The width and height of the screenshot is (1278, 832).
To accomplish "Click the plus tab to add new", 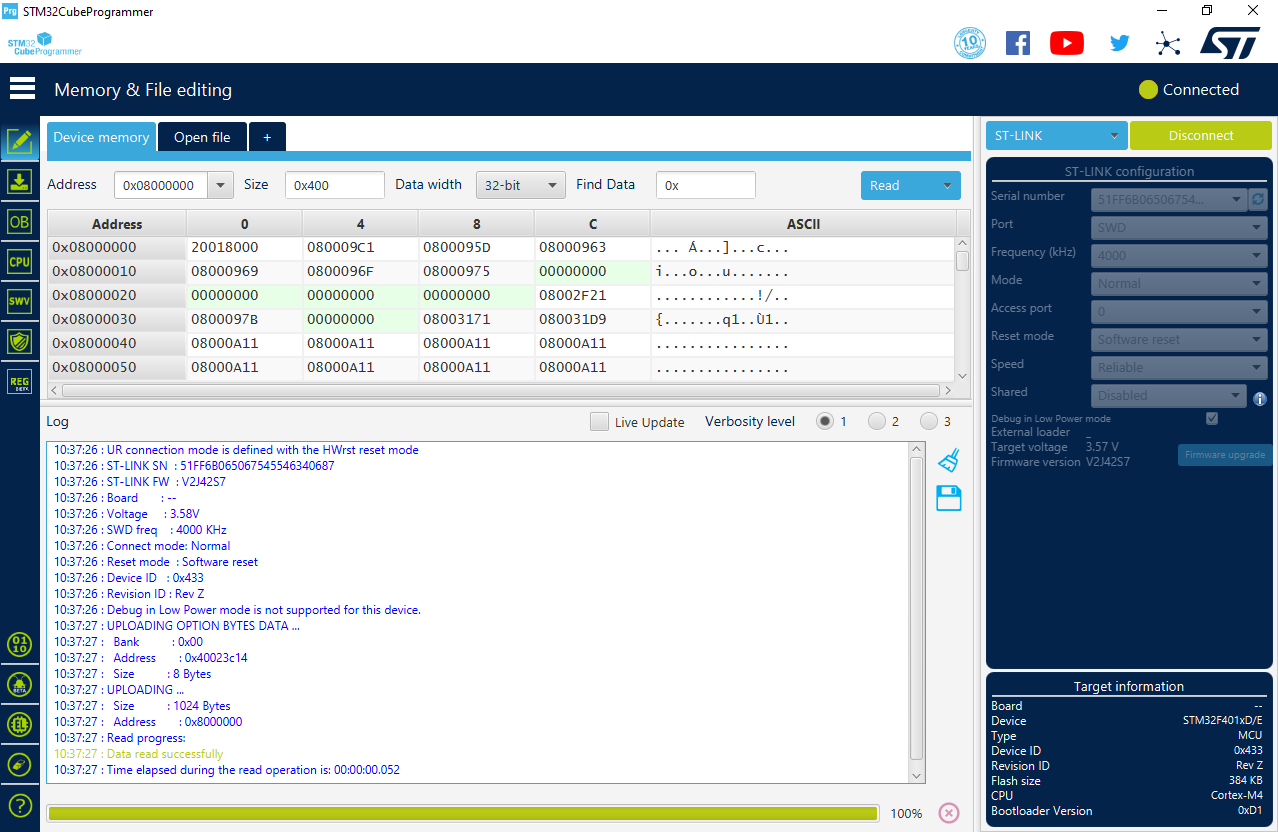I will click(x=267, y=137).
